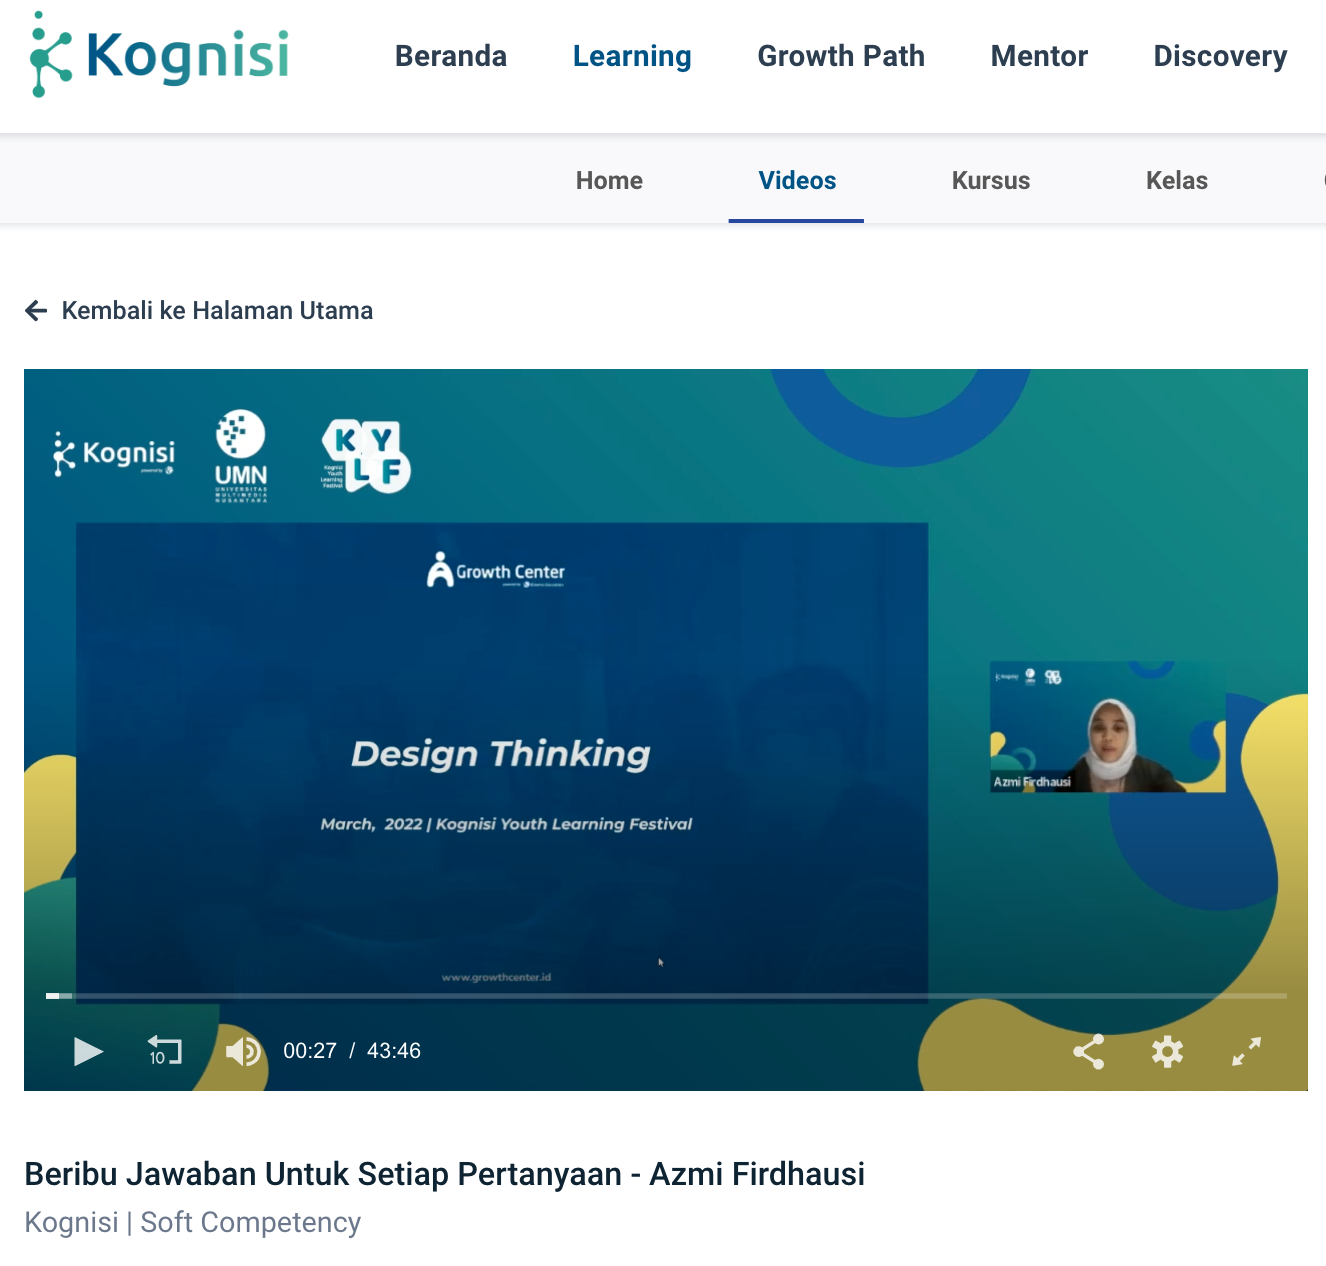The image size is (1326, 1266).
Task: Click the speaker webcam thumbnail in video
Action: pos(1107,727)
